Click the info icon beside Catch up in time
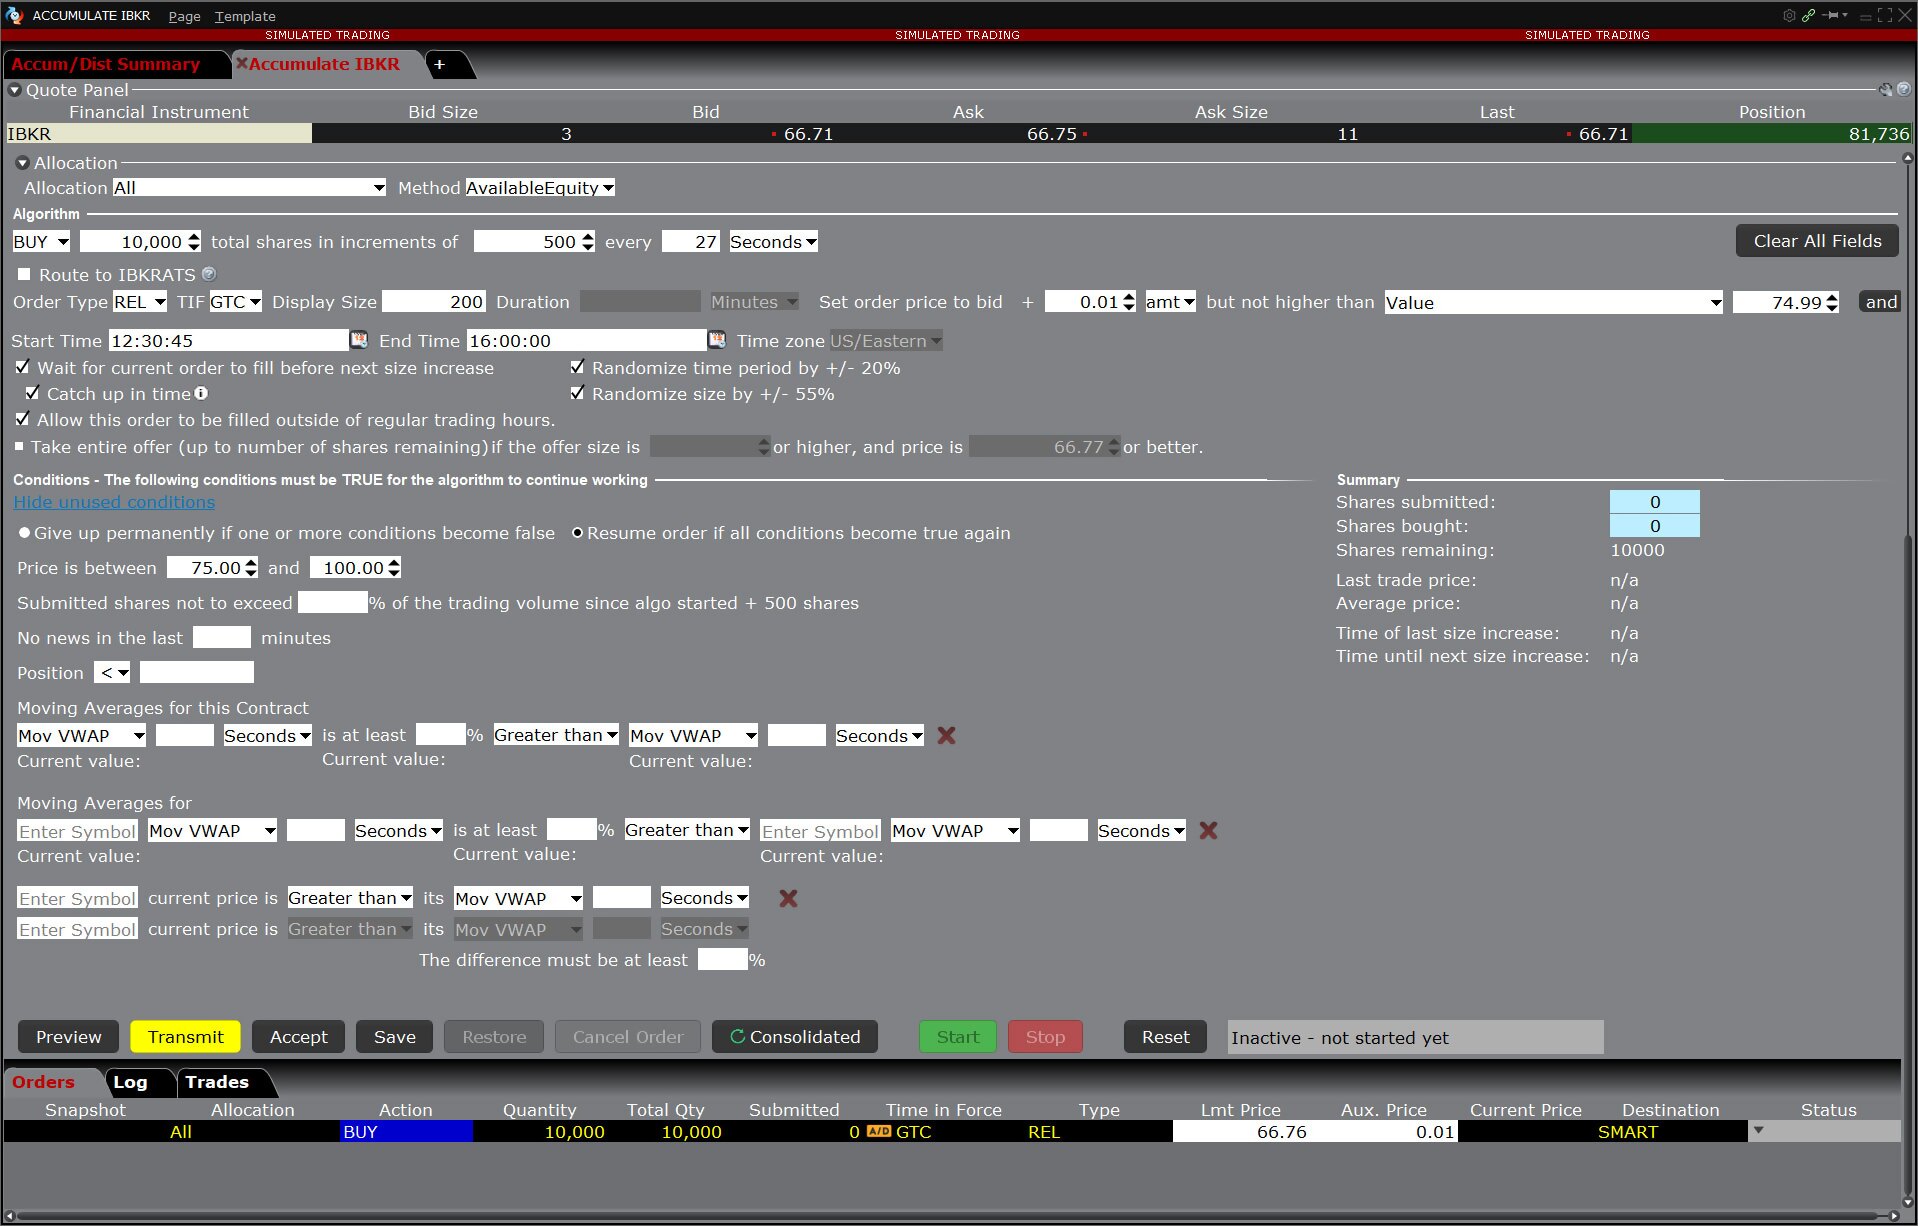This screenshot has width=1918, height=1226. [201, 393]
